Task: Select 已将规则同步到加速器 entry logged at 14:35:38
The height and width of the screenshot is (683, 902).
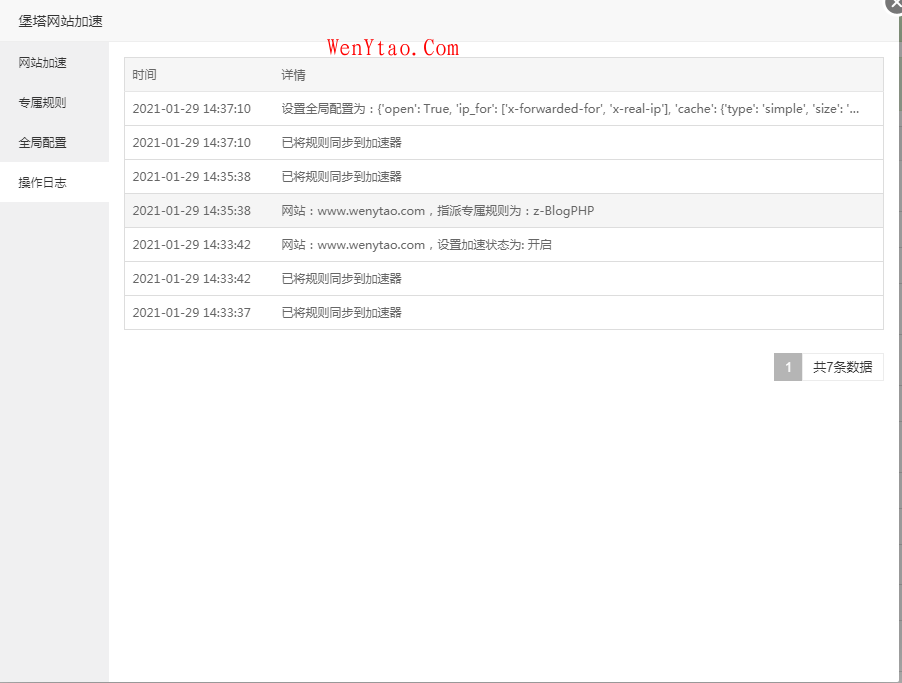Action: (341, 177)
